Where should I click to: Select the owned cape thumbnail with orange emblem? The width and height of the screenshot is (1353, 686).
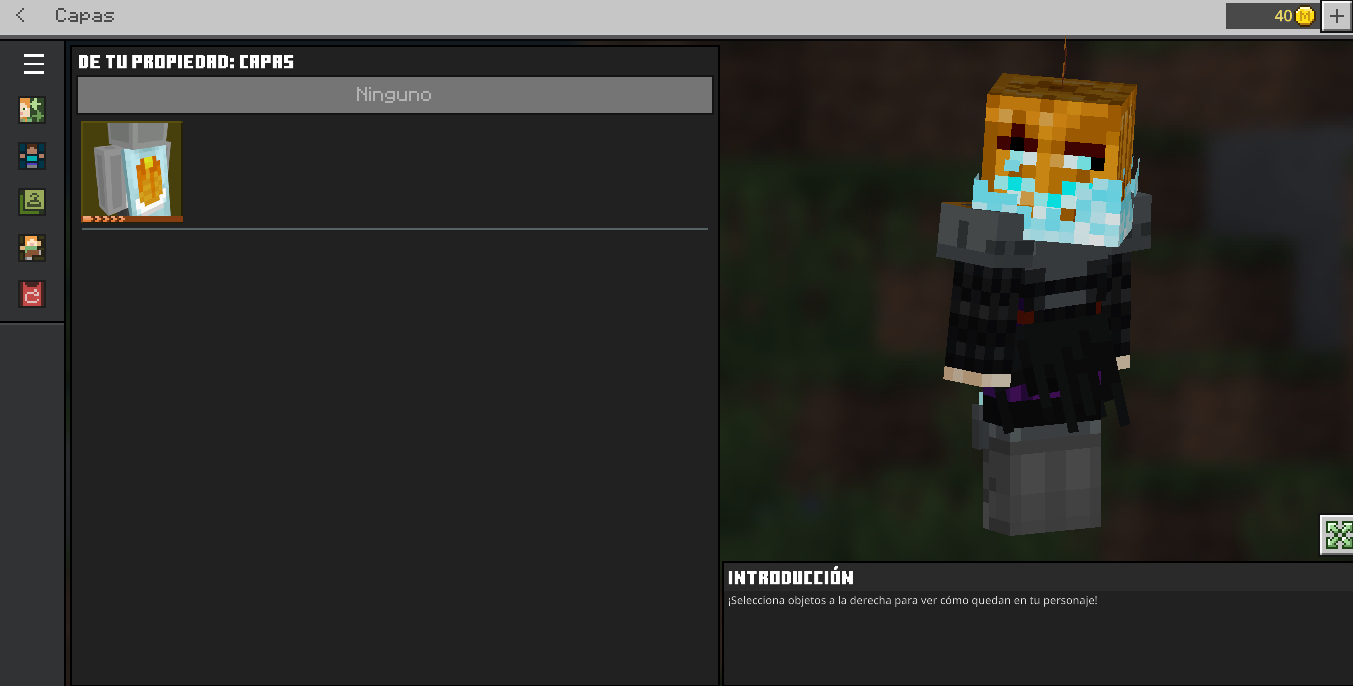tap(132, 172)
